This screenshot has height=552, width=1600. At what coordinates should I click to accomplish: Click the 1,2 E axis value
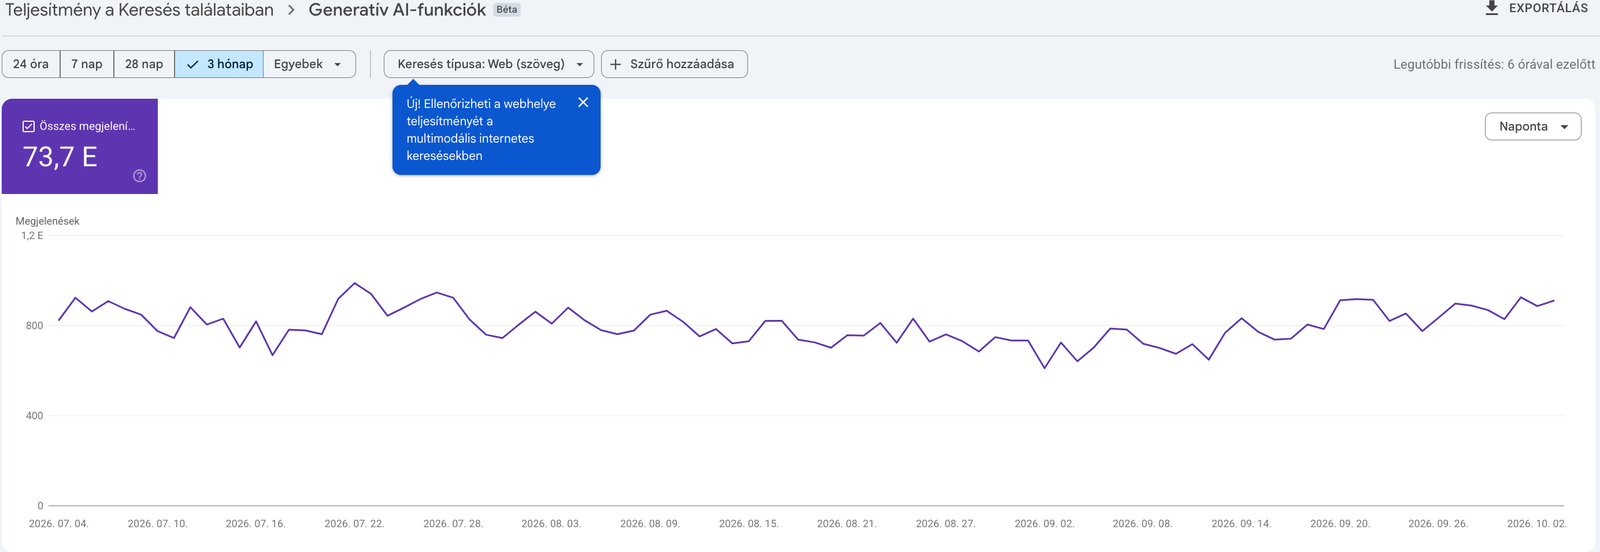point(32,236)
